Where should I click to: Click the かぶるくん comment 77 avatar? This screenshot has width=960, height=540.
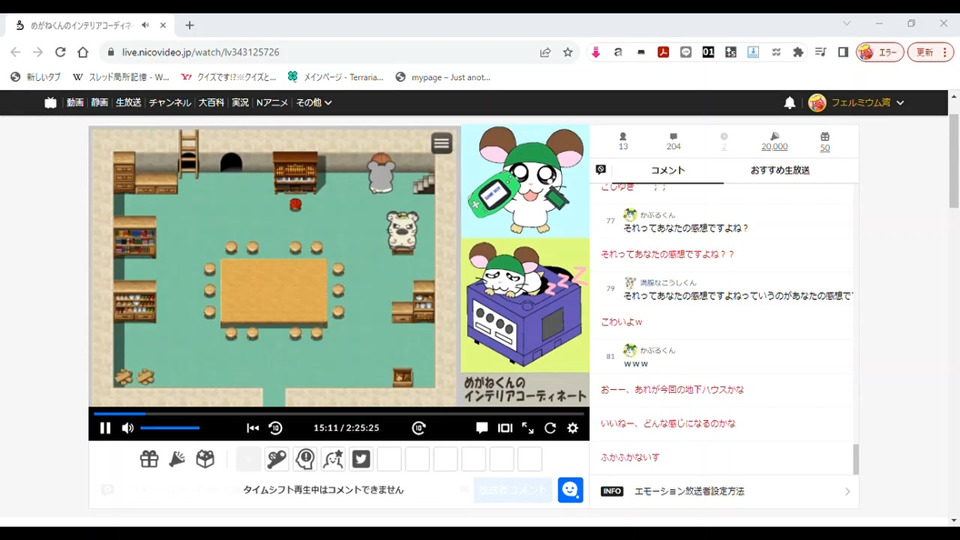click(x=630, y=214)
